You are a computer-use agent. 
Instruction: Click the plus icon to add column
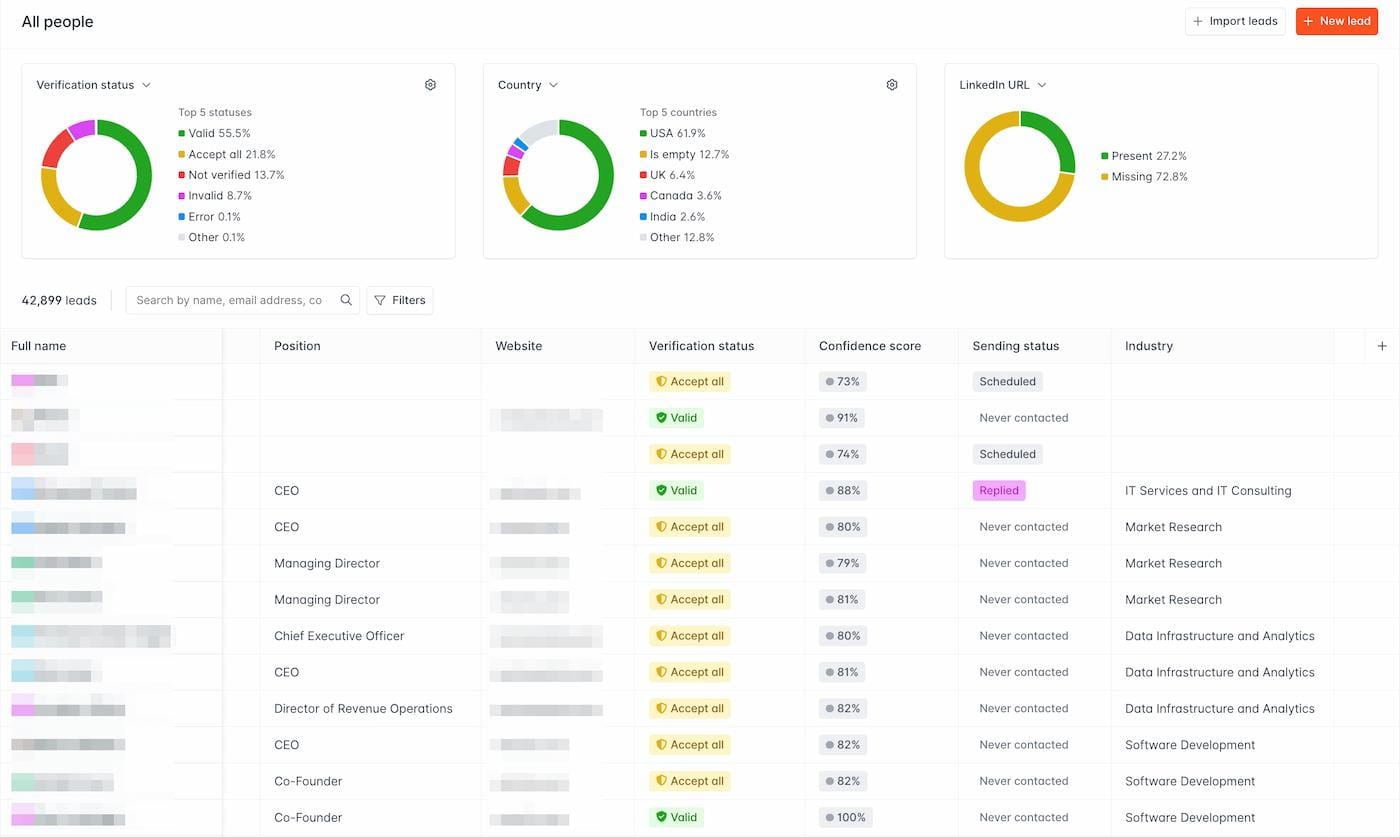pyautogui.click(x=1382, y=346)
